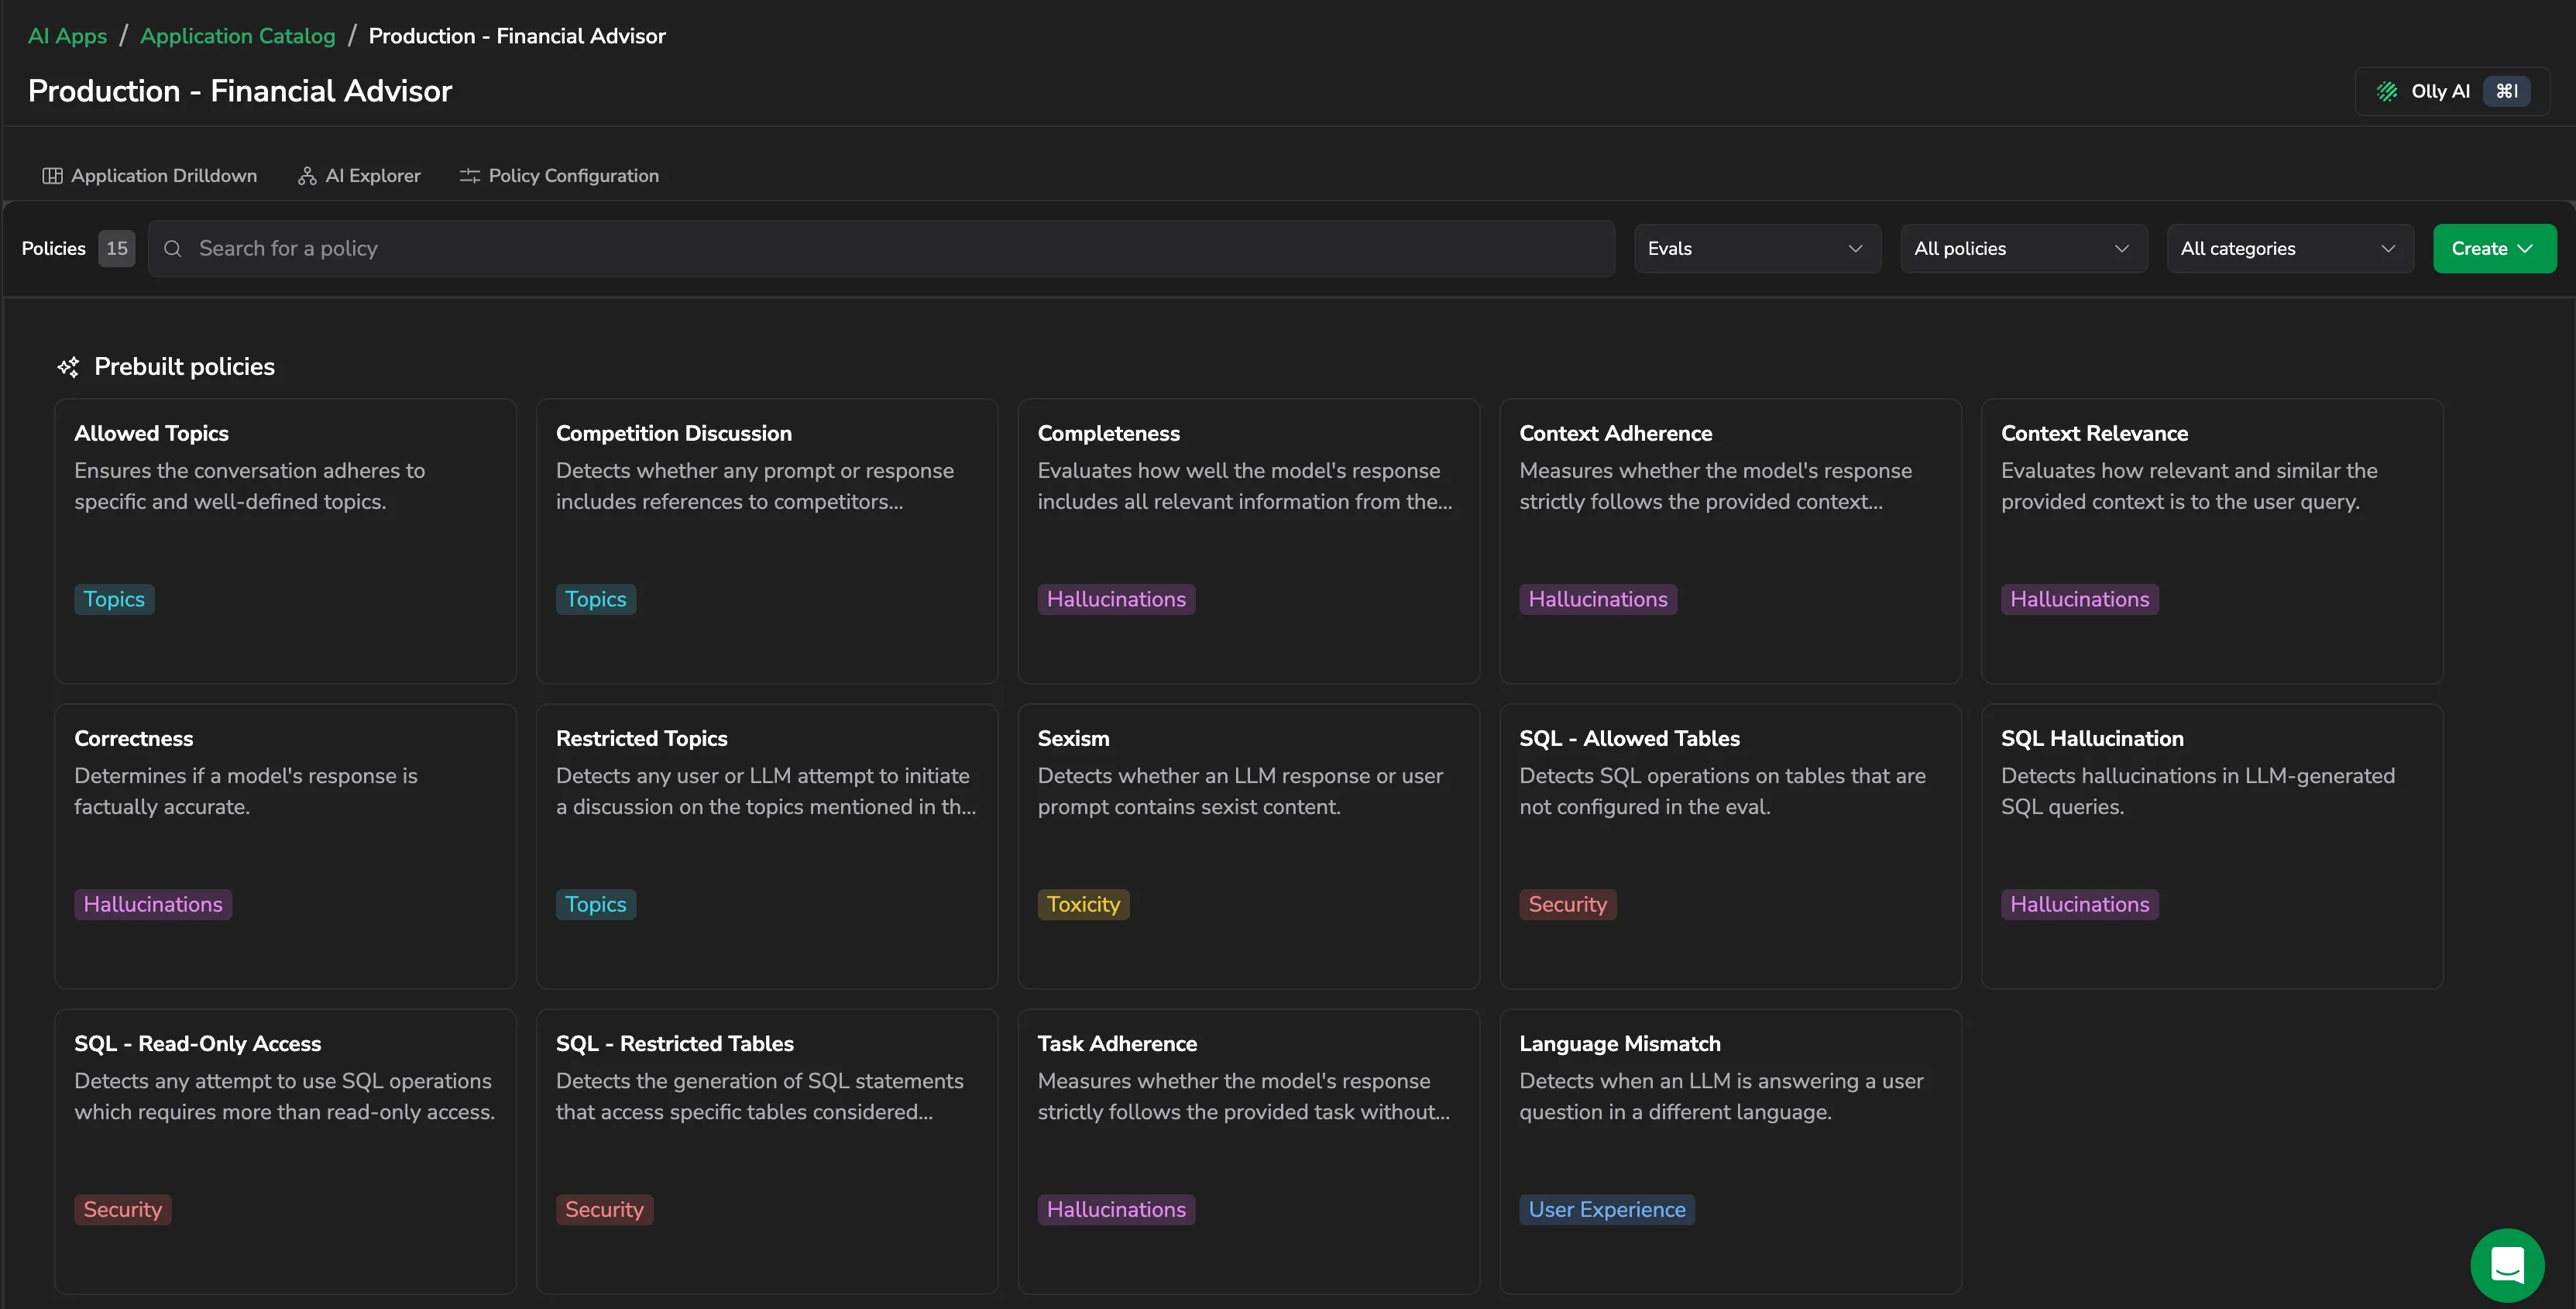The height and width of the screenshot is (1309, 2576).
Task: Open the All policies filter dropdown
Action: coord(2023,249)
